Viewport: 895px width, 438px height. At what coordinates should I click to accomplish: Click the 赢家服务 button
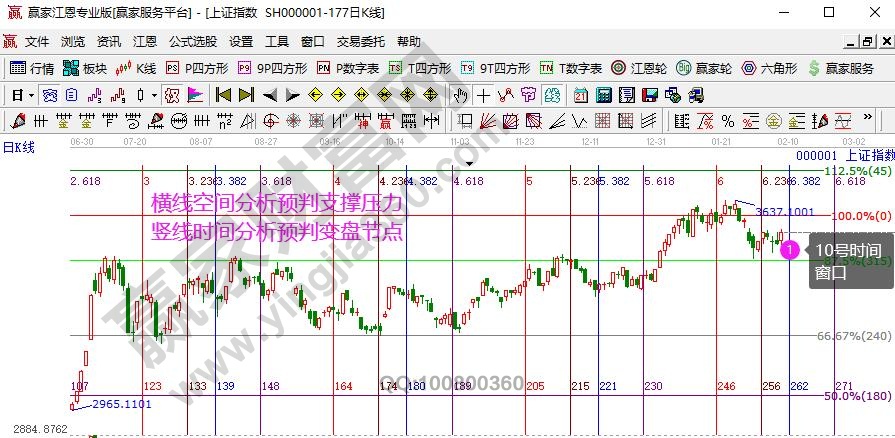(x=842, y=68)
